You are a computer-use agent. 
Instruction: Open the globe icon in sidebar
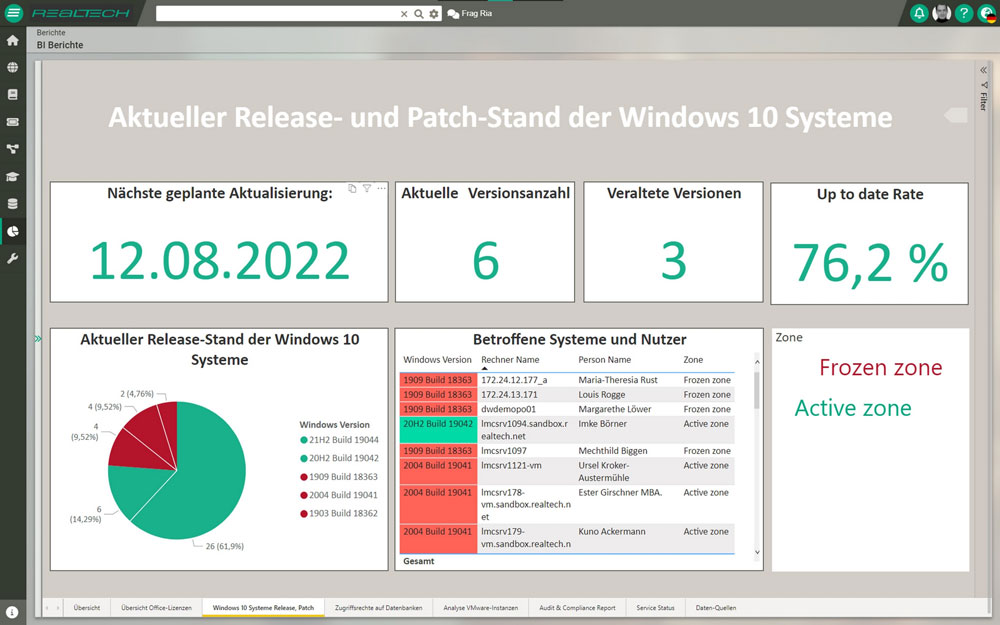13,68
